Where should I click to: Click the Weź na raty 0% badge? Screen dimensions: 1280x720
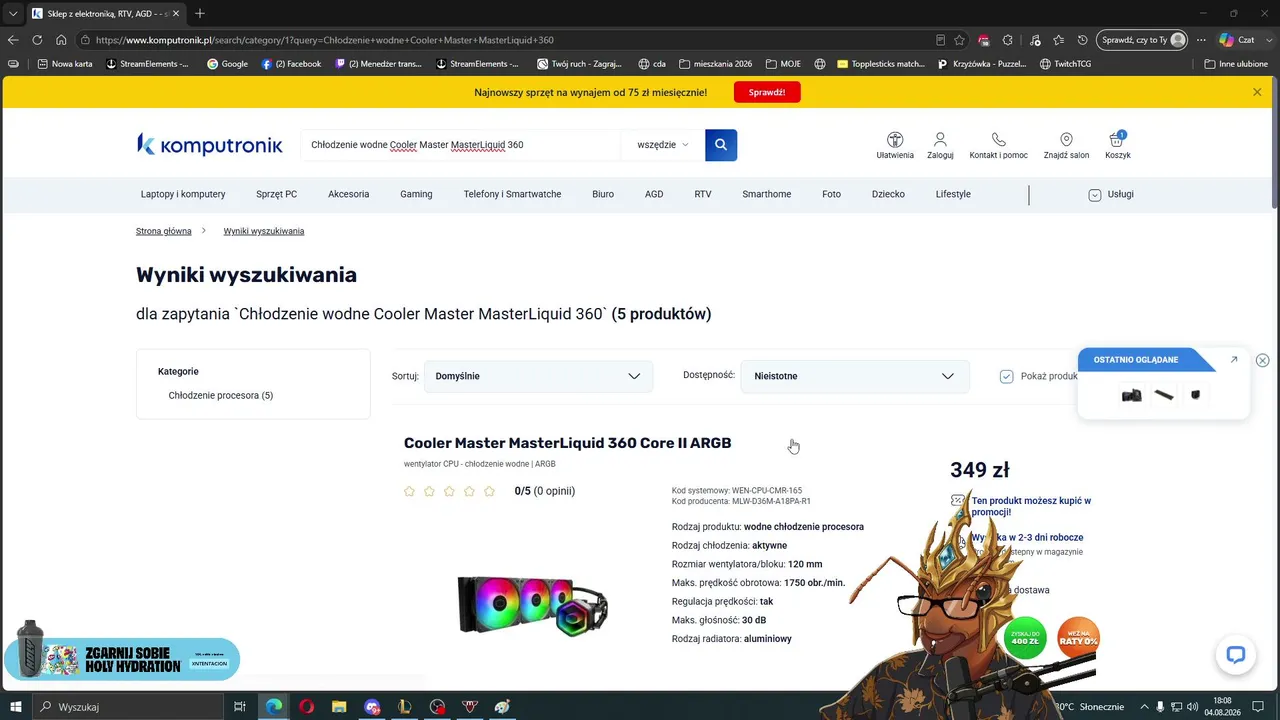[1078, 639]
